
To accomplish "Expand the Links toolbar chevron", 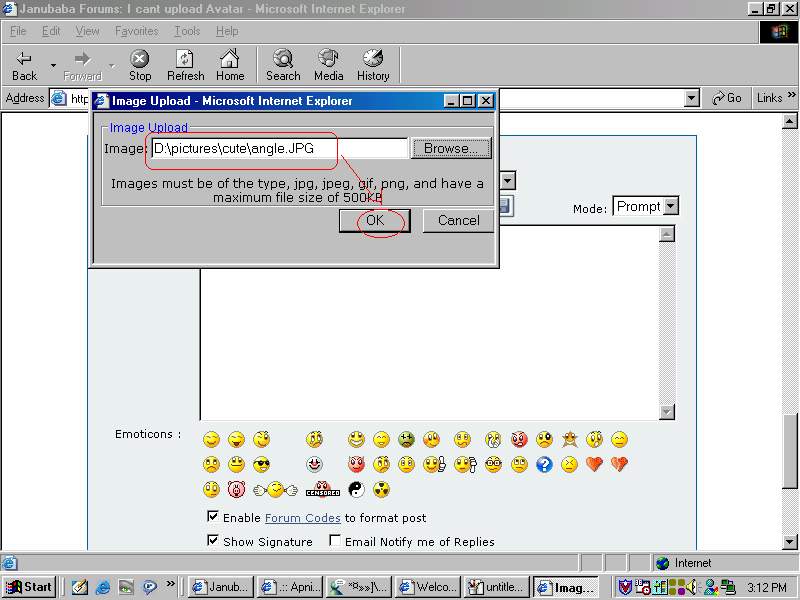I will click(x=791, y=95).
